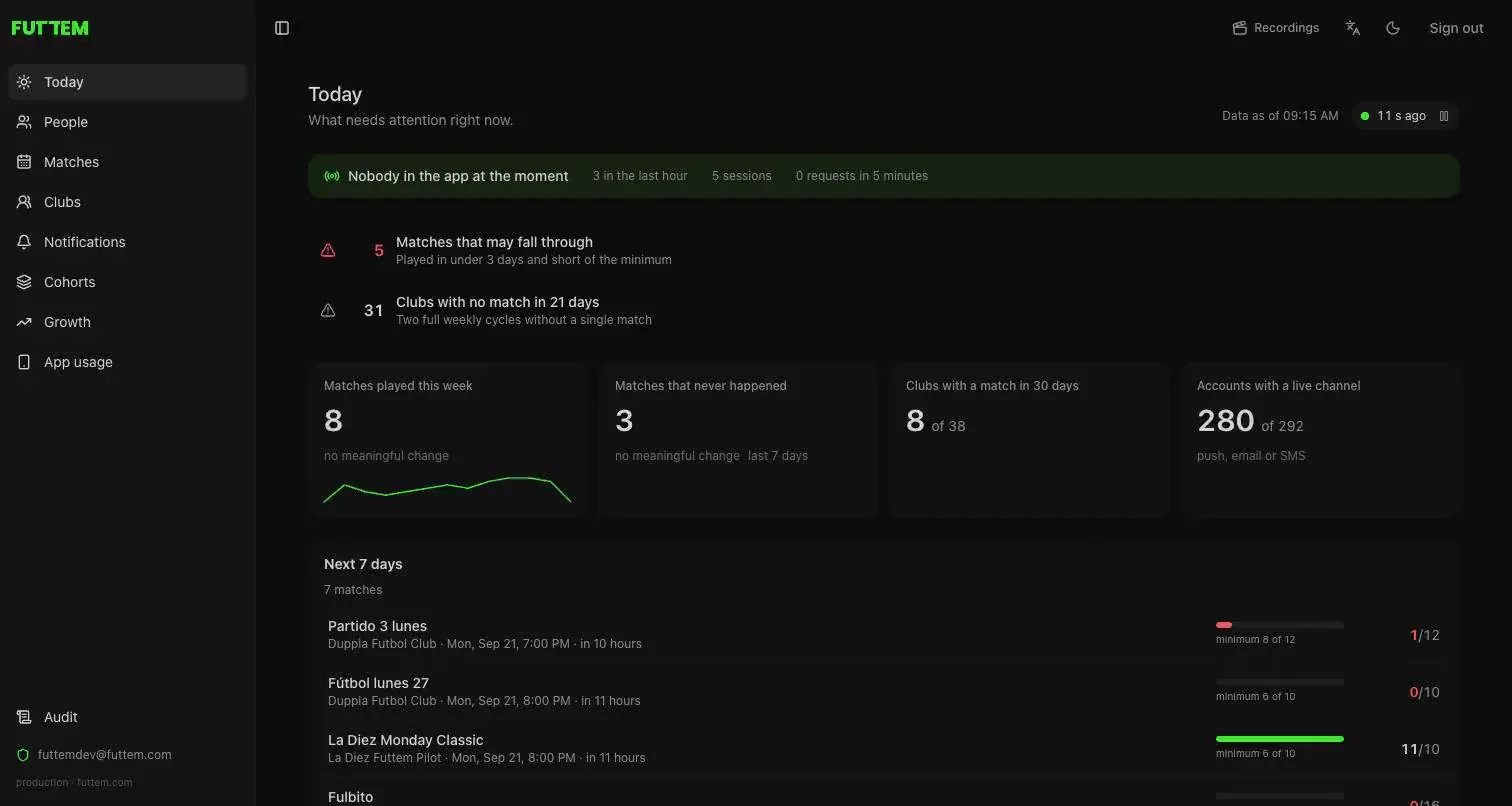Screen dimensions: 1512x806
Task: Open the People menu label
Action: point(66,122)
